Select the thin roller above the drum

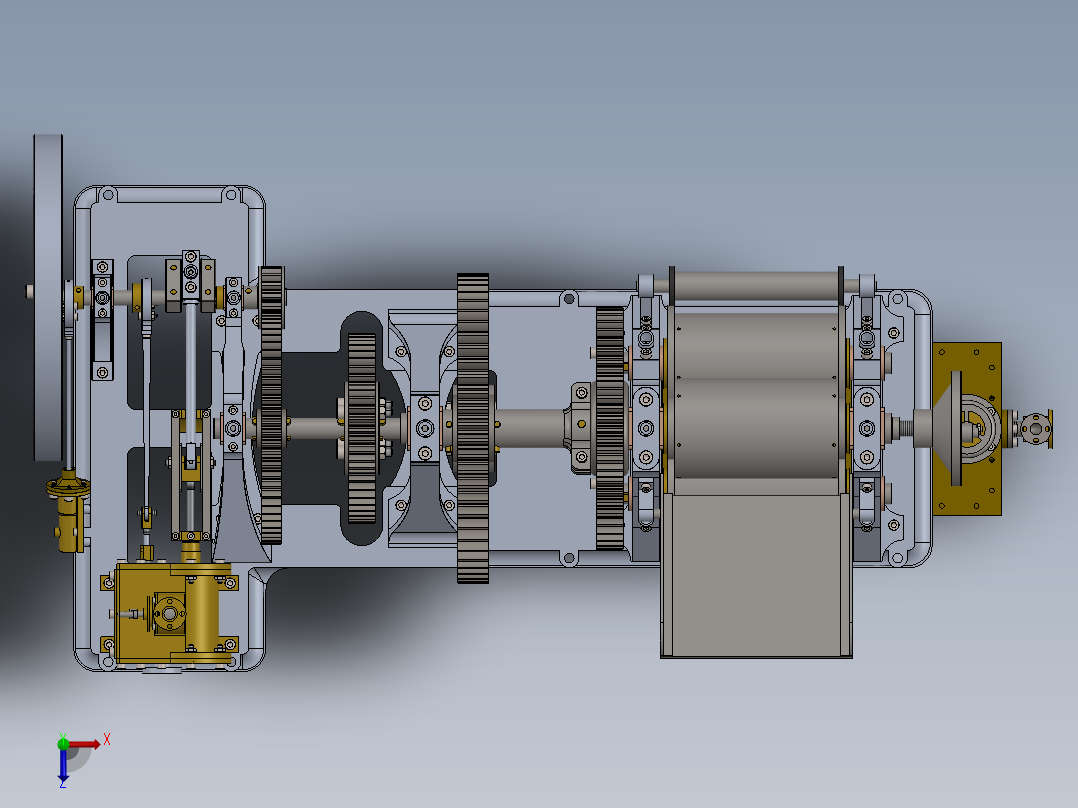[756, 285]
